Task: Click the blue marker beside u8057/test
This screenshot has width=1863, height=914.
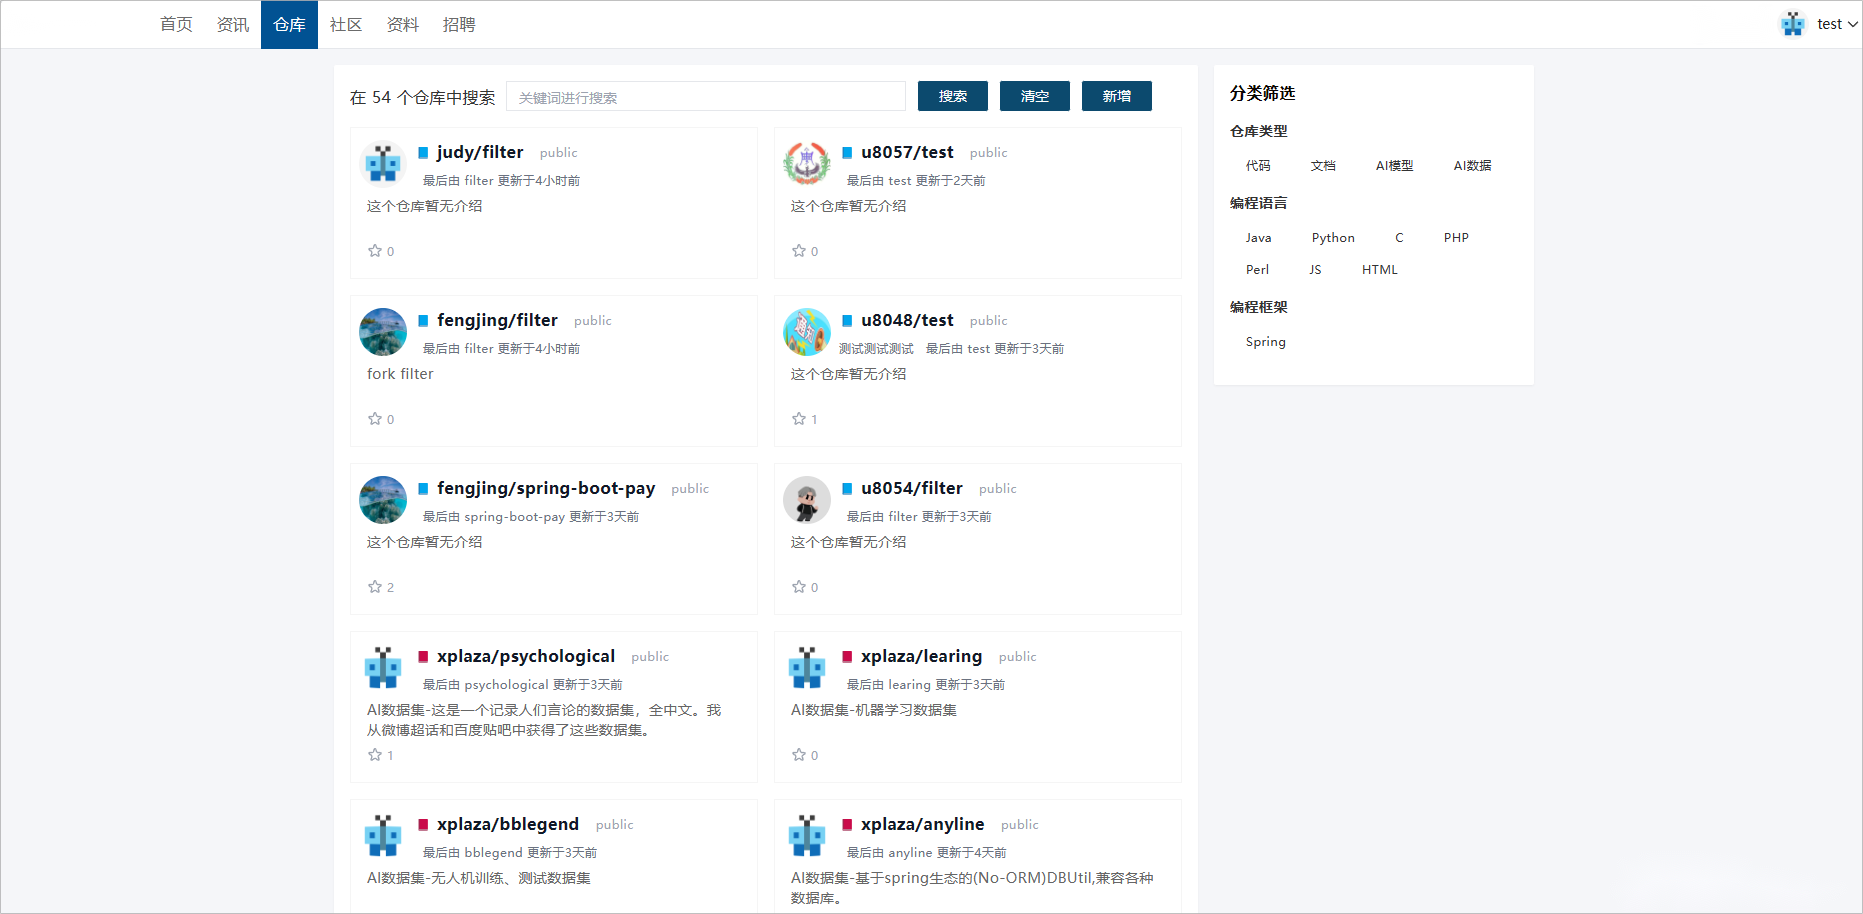Action: coord(847,153)
